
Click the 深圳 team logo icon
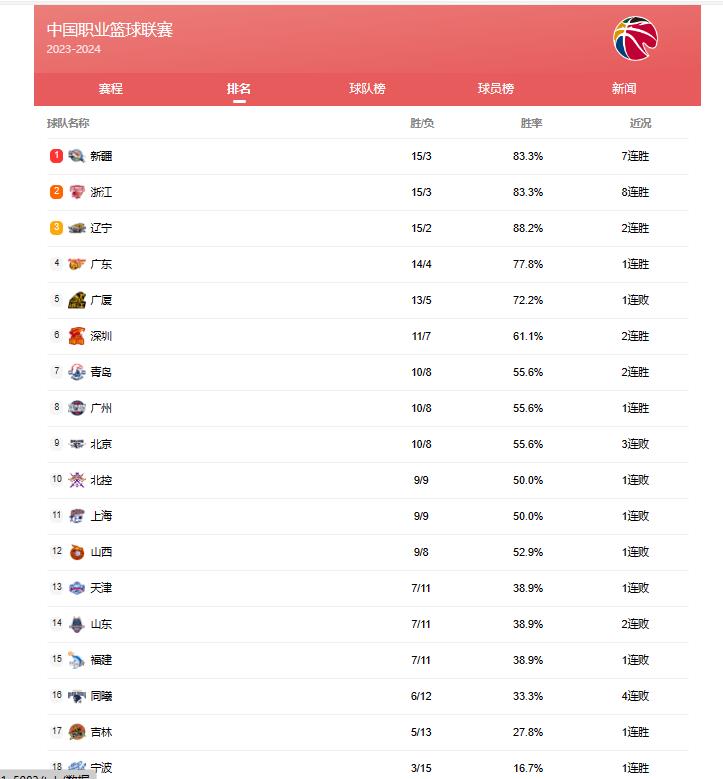point(77,336)
